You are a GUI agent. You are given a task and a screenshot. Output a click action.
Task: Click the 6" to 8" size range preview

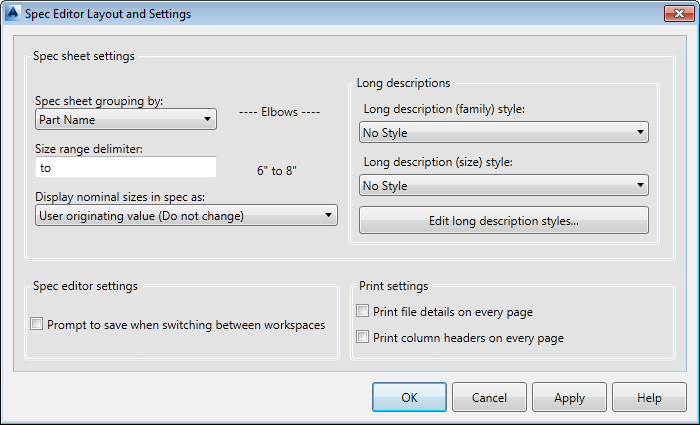pos(279,171)
